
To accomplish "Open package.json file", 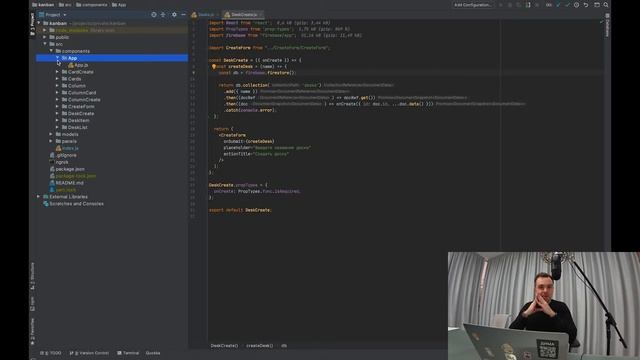I will [67, 169].
